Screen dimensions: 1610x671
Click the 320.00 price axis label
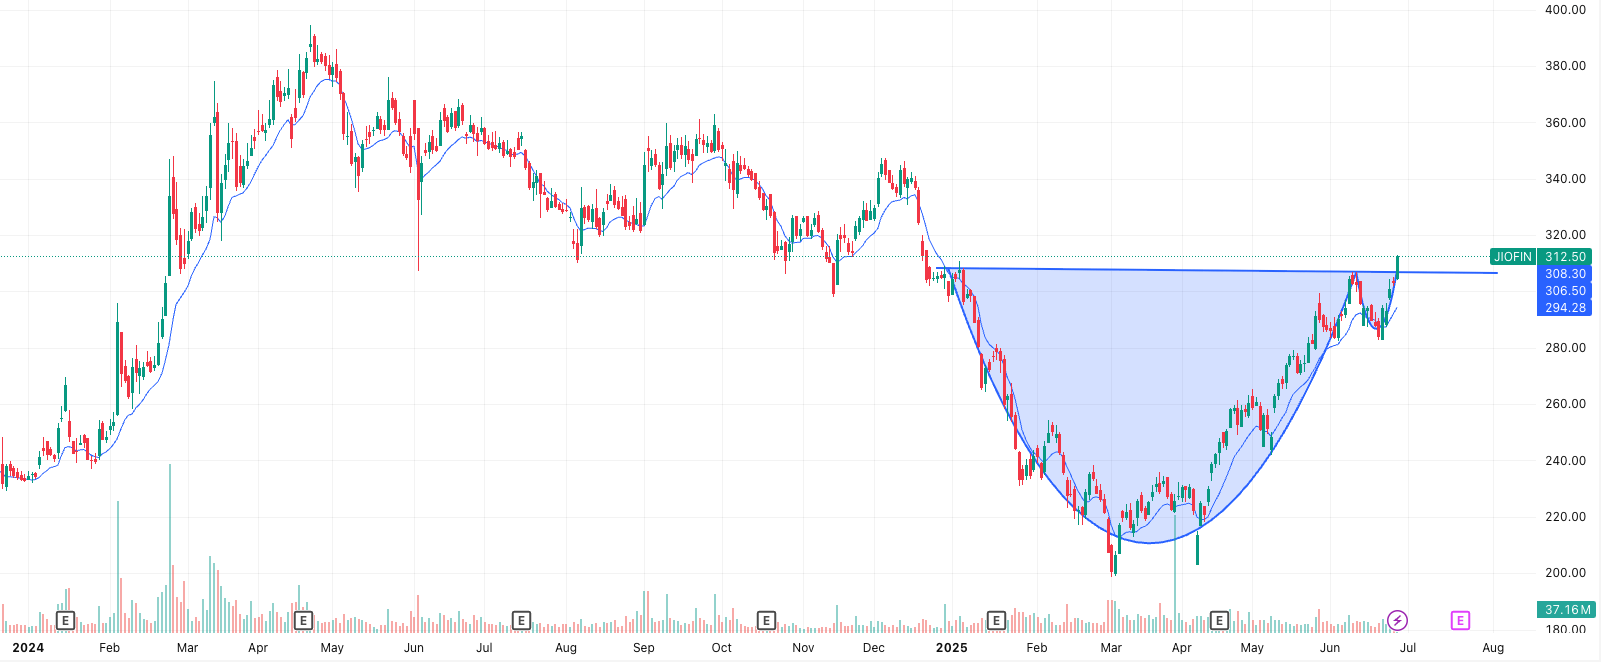(x=1565, y=235)
